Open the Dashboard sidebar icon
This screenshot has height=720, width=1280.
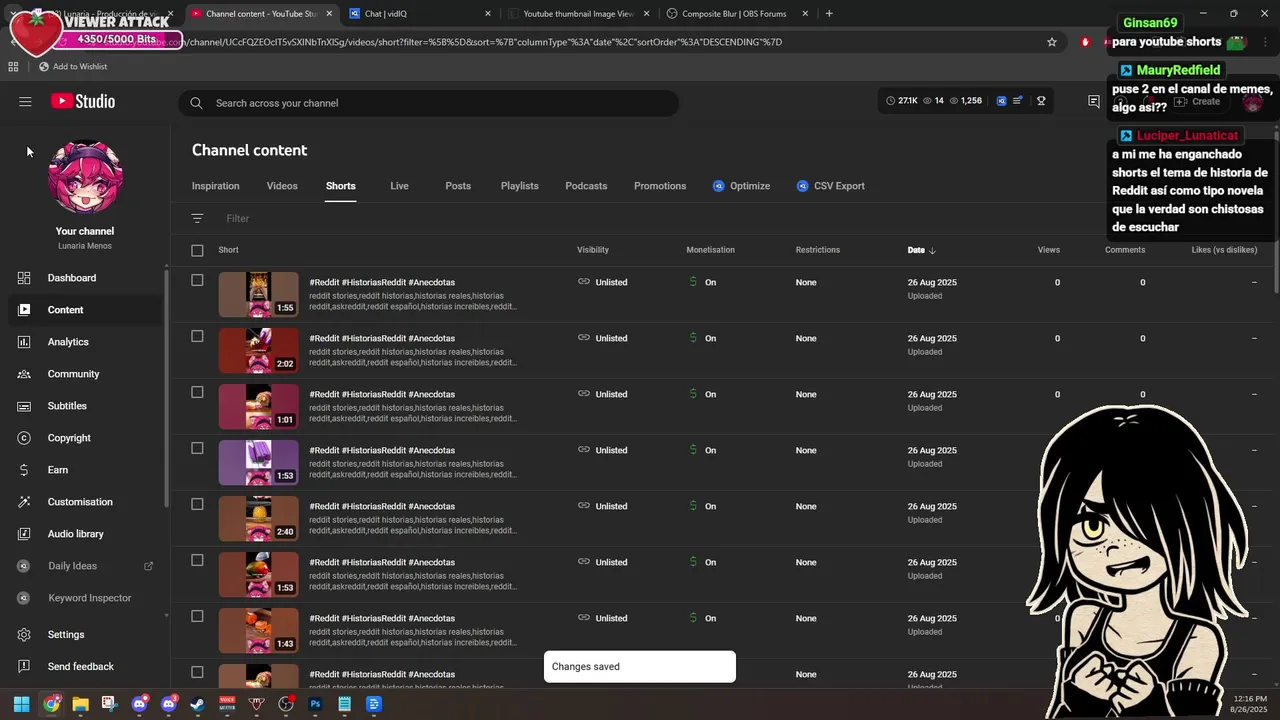(x=24, y=278)
